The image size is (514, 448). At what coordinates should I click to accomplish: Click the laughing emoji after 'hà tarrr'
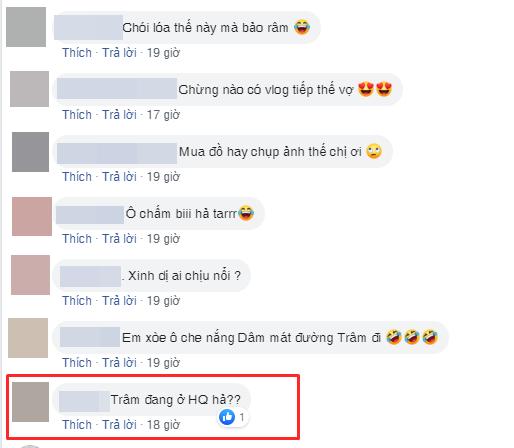click(246, 213)
